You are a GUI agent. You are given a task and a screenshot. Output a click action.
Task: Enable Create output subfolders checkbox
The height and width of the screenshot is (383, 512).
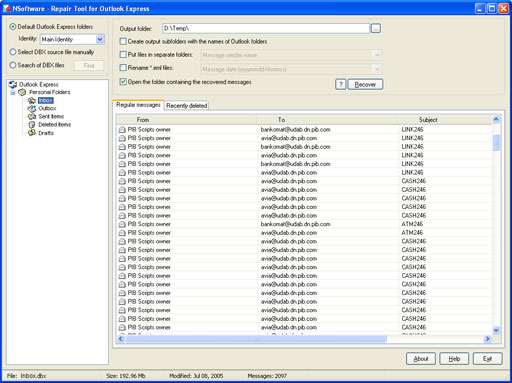tap(123, 41)
